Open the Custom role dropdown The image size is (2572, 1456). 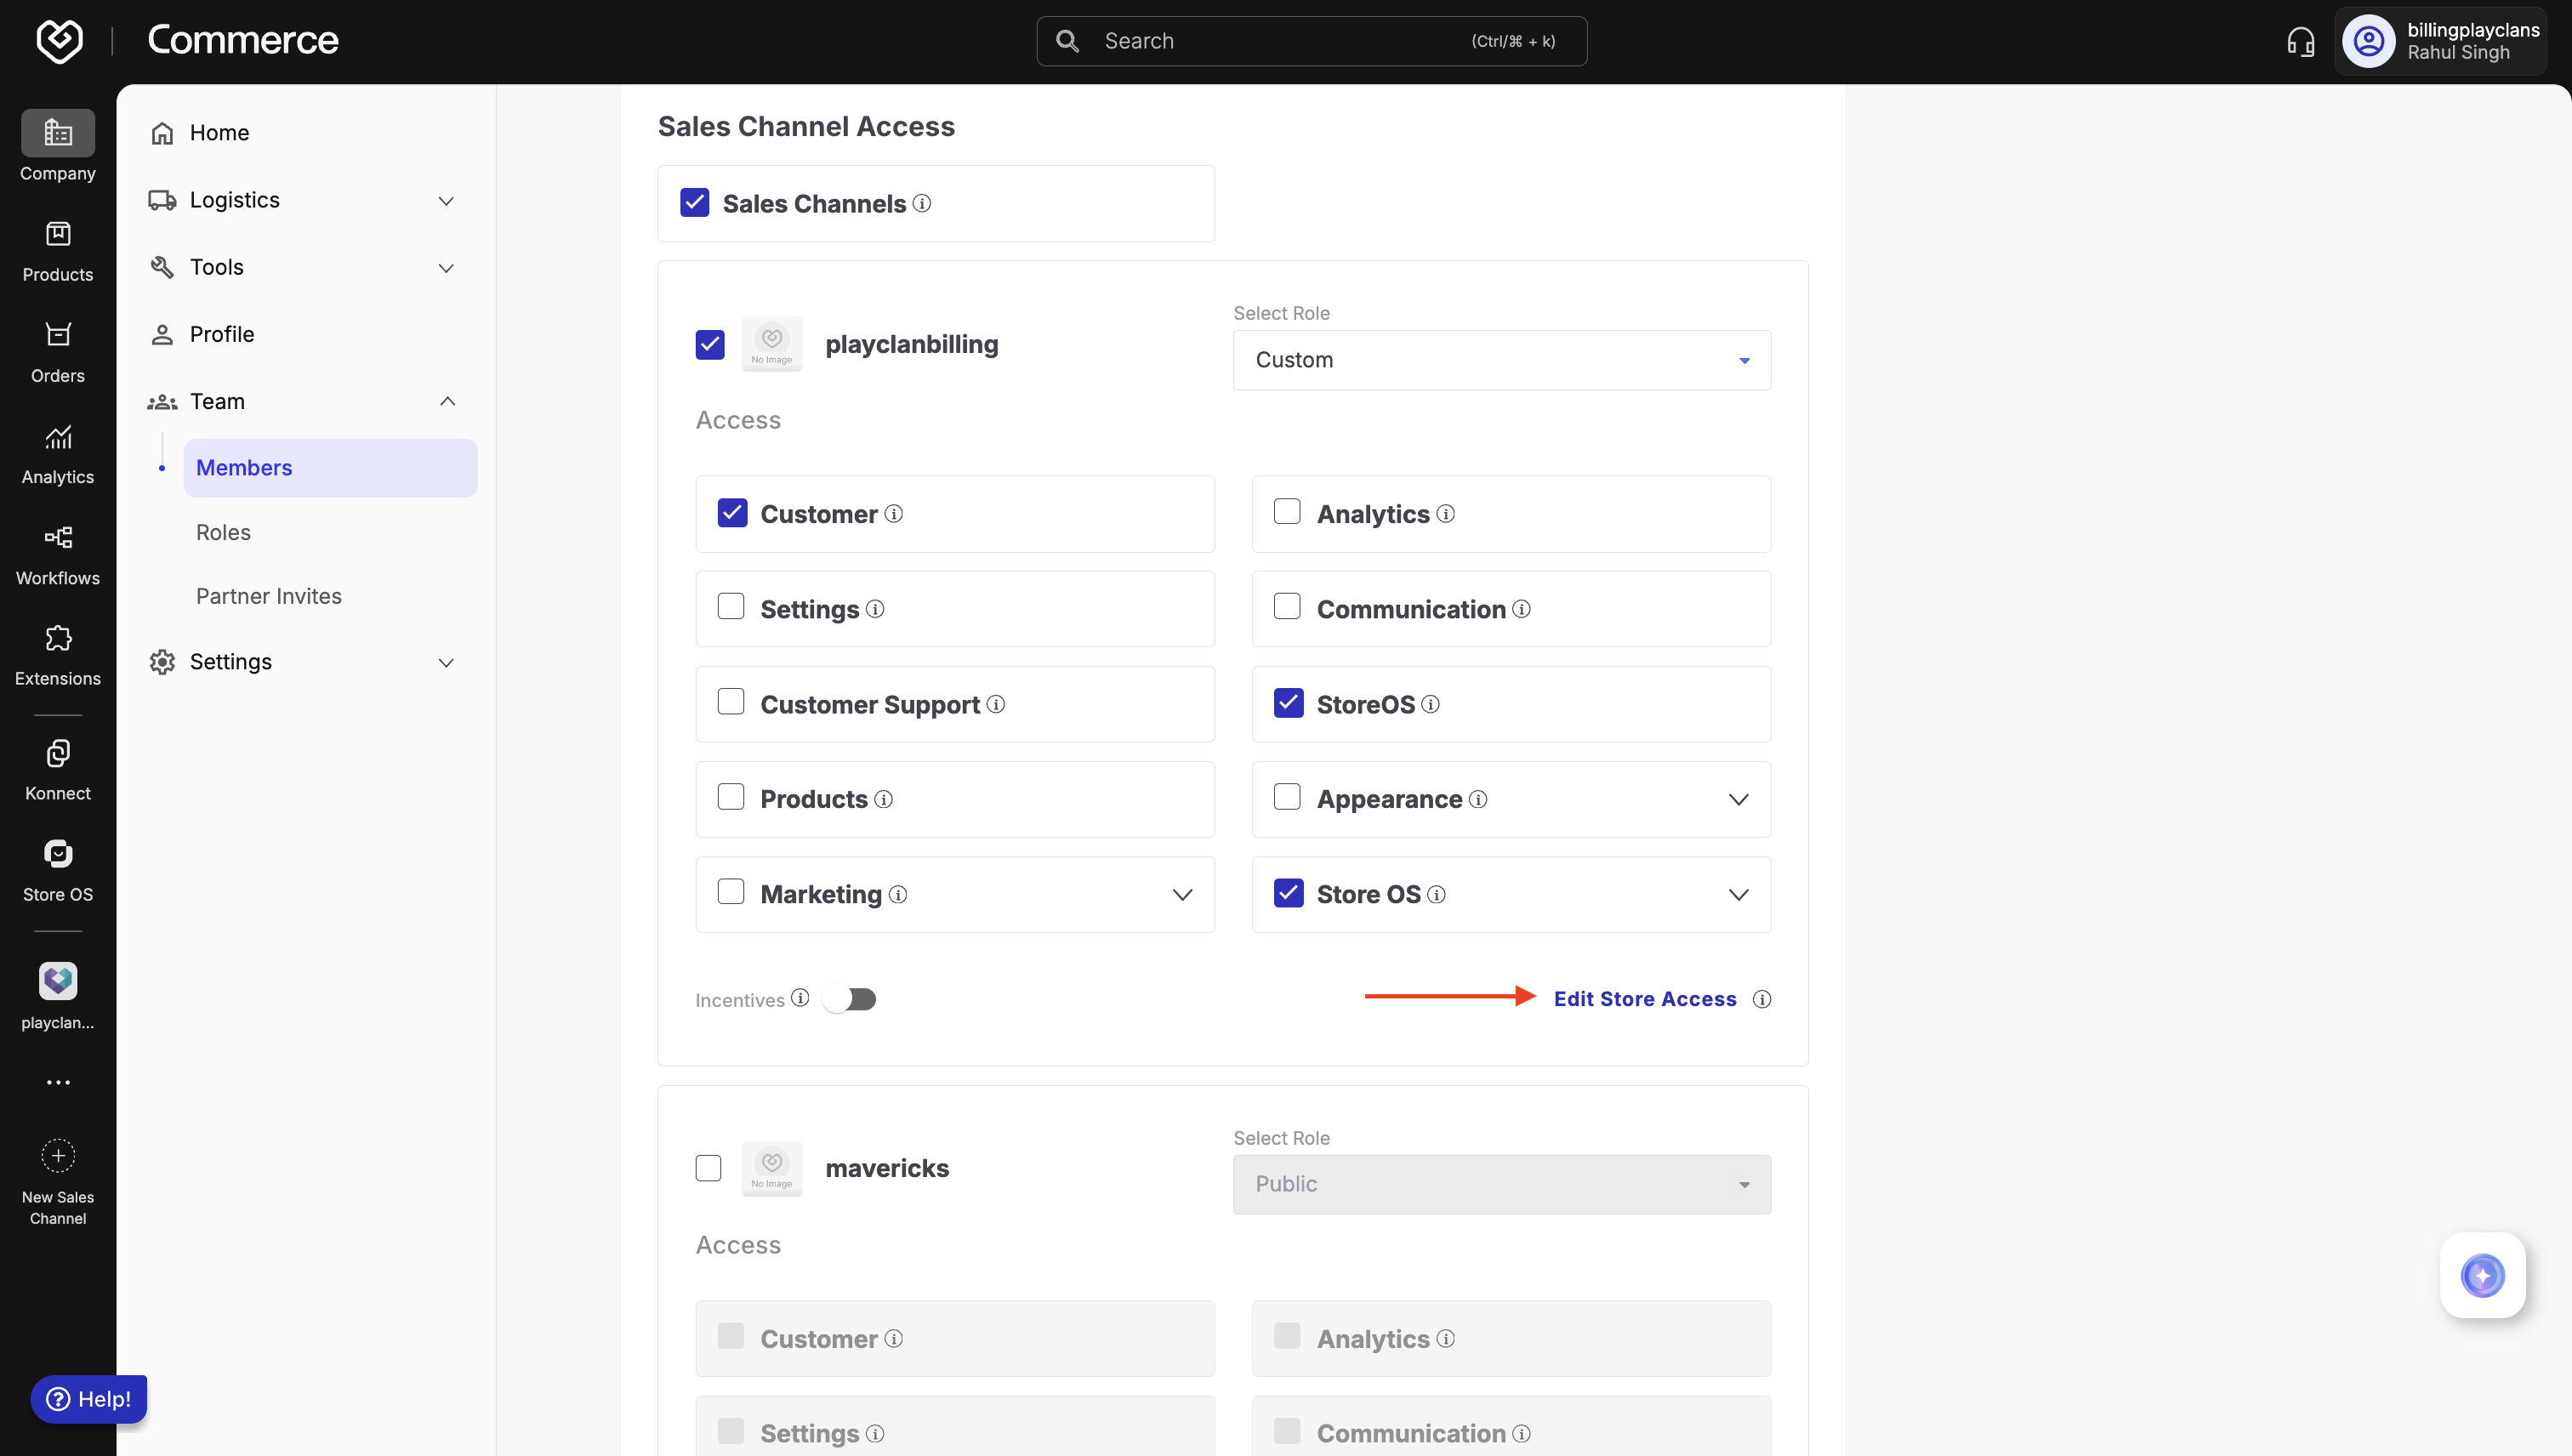click(x=1501, y=360)
